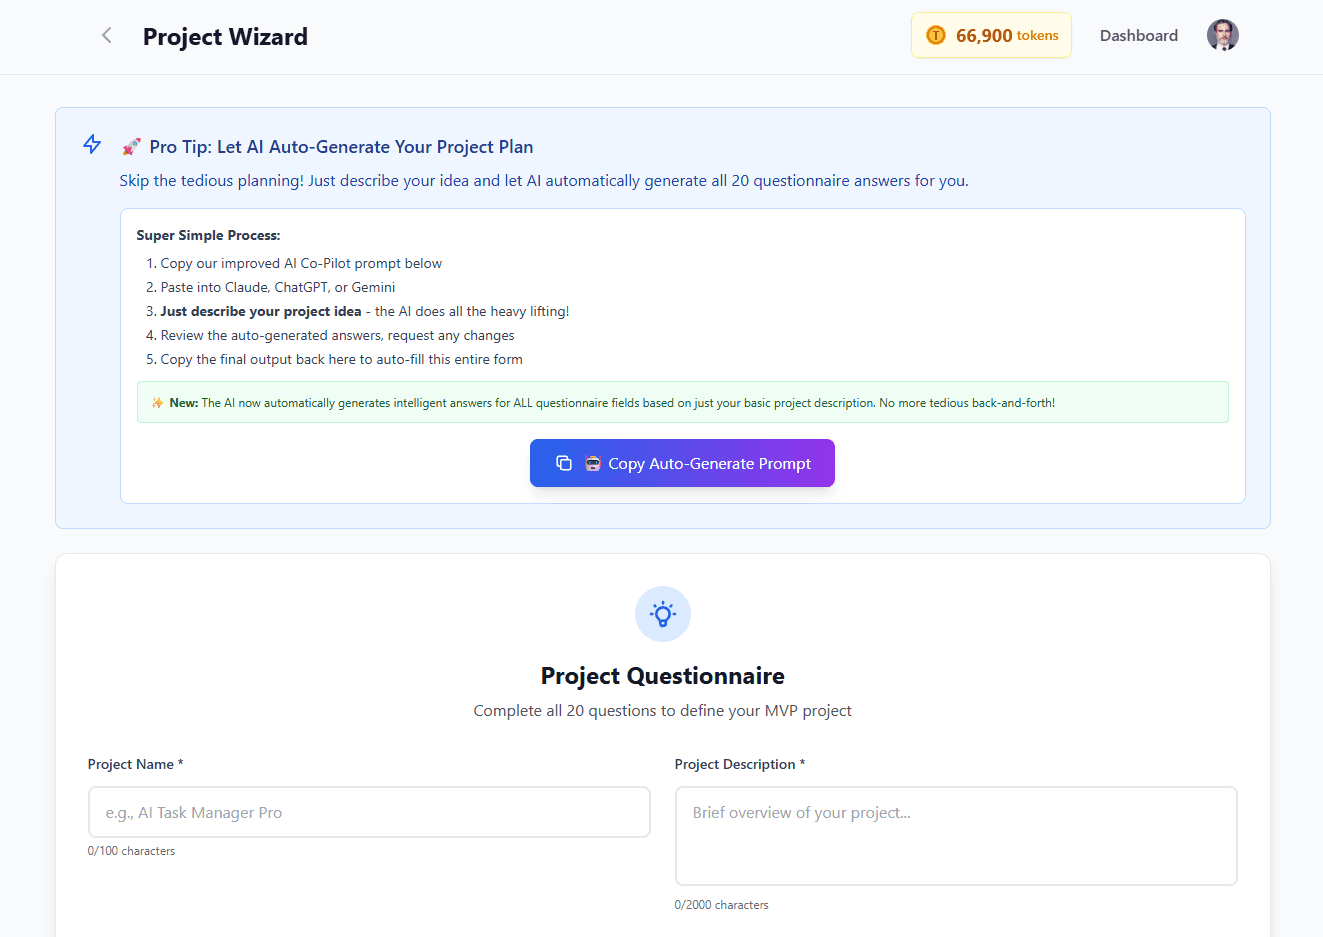Image resolution: width=1323 pixels, height=937 pixels.
Task: Click the Project Questionnaire heading
Action: pyautogui.click(x=663, y=676)
